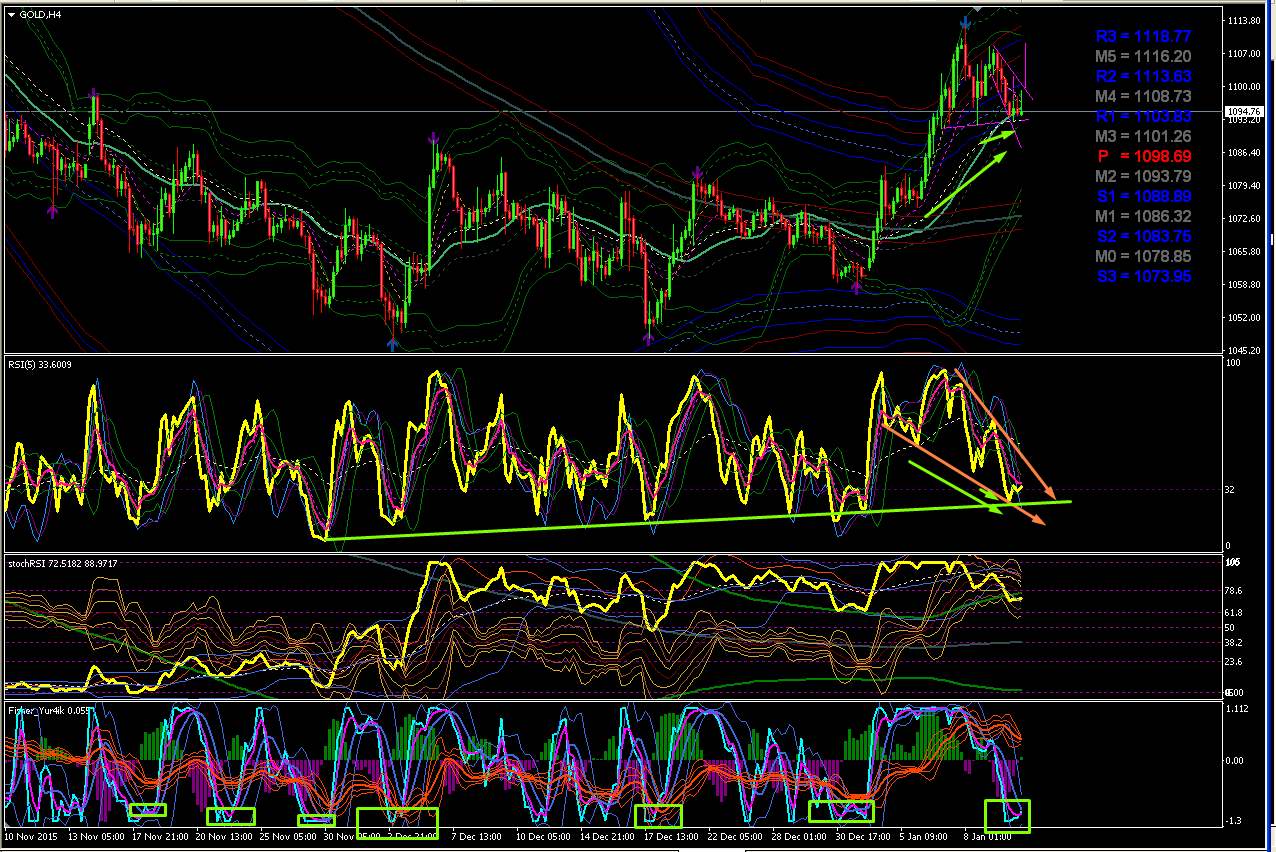This screenshot has height=852, width=1276.
Task: Click price scale value 1072.60
Action: [1245, 218]
